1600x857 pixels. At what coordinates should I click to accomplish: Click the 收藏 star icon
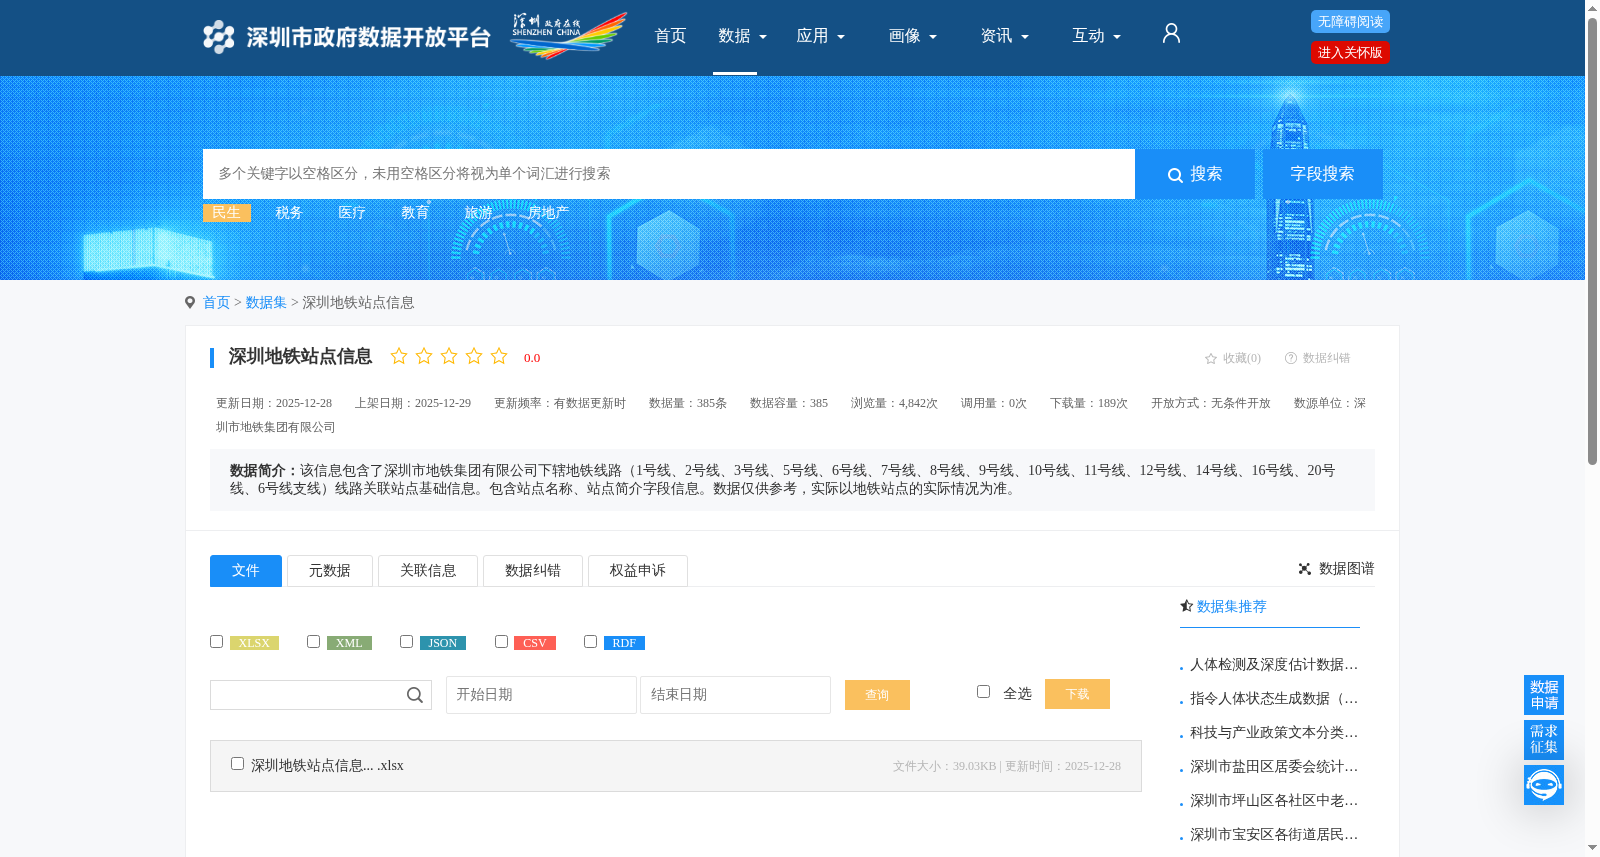tap(1211, 358)
